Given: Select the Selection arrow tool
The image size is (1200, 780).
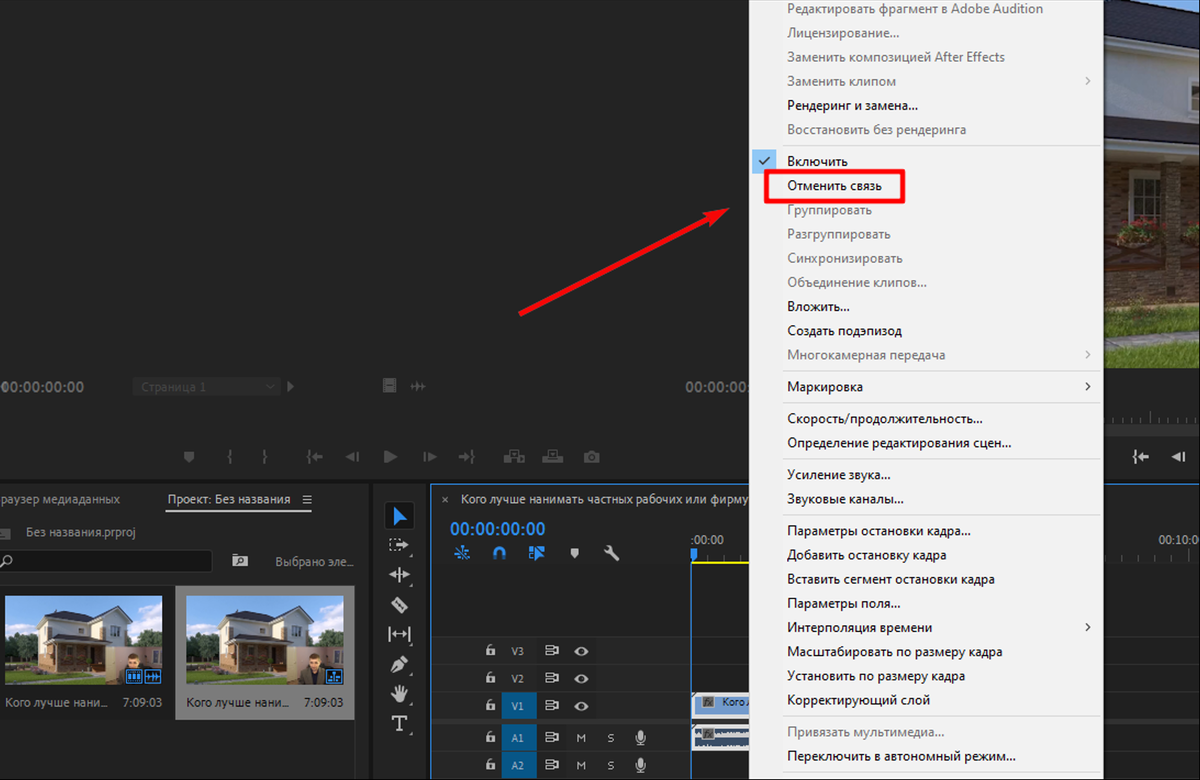Looking at the screenshot, I should [x=400, y=516].
